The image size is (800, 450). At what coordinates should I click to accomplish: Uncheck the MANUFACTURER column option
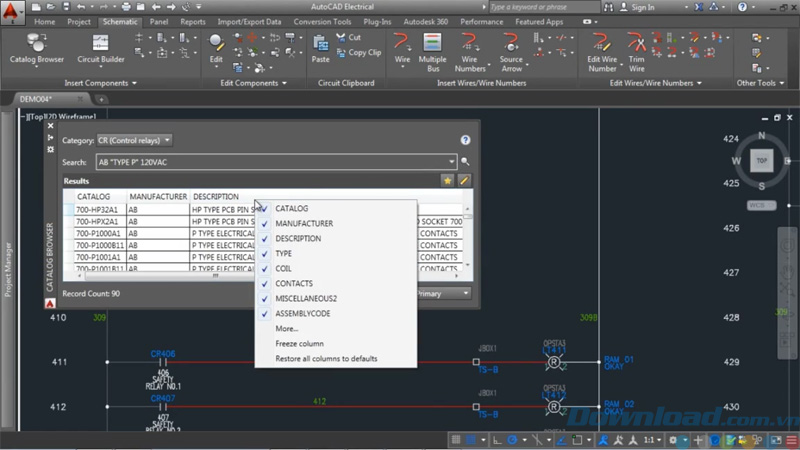[x=304, y=223]
